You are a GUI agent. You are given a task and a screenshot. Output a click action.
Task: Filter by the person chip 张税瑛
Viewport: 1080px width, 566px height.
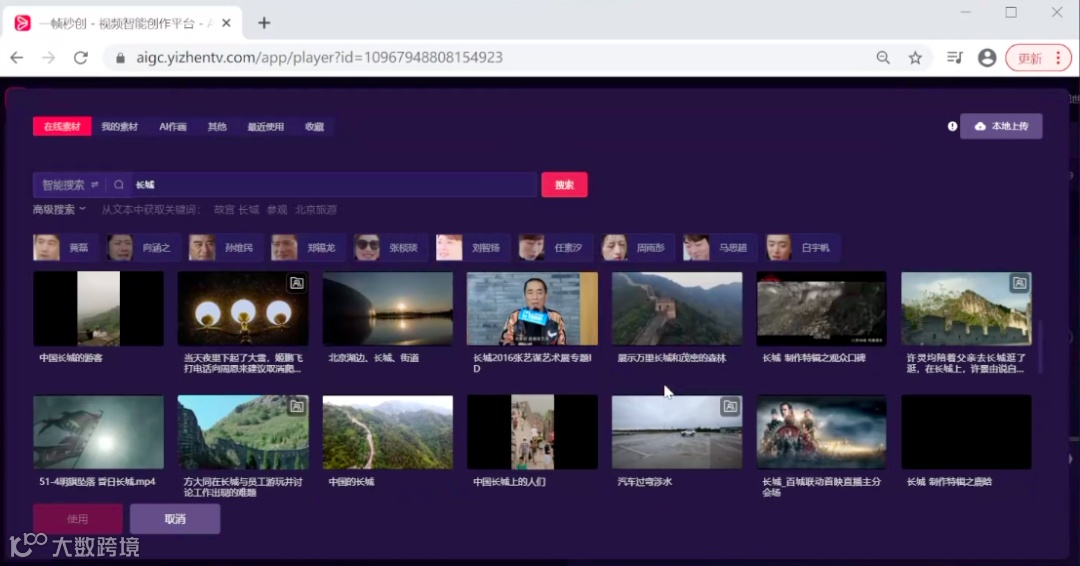tap(390, 247)
